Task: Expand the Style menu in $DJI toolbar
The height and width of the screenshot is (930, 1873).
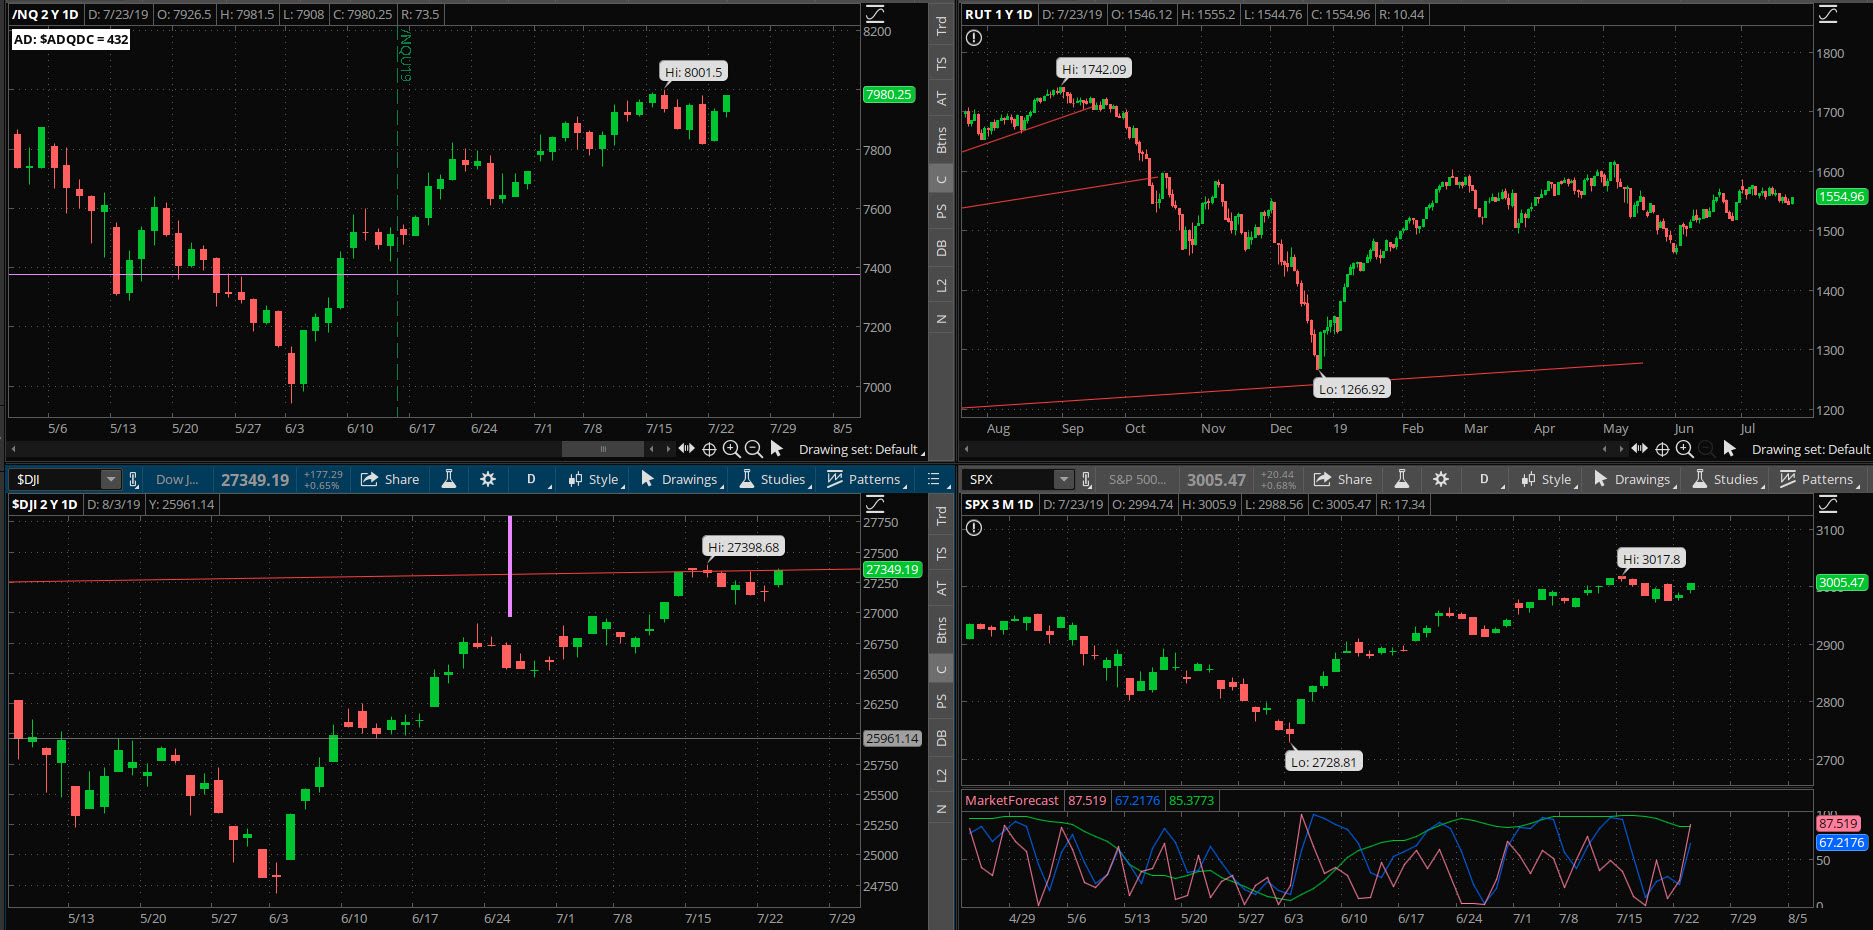Action: pyautogui.click(x=596, y=479)
